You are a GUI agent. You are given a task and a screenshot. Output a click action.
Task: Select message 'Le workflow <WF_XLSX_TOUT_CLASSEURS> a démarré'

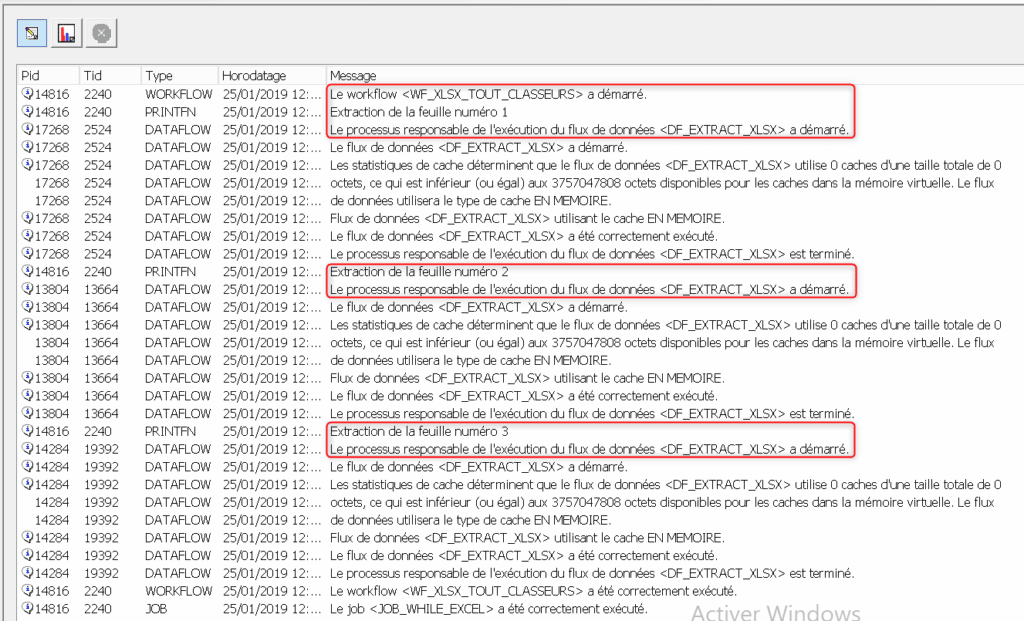pyautogui.click(x=488, y=94)
